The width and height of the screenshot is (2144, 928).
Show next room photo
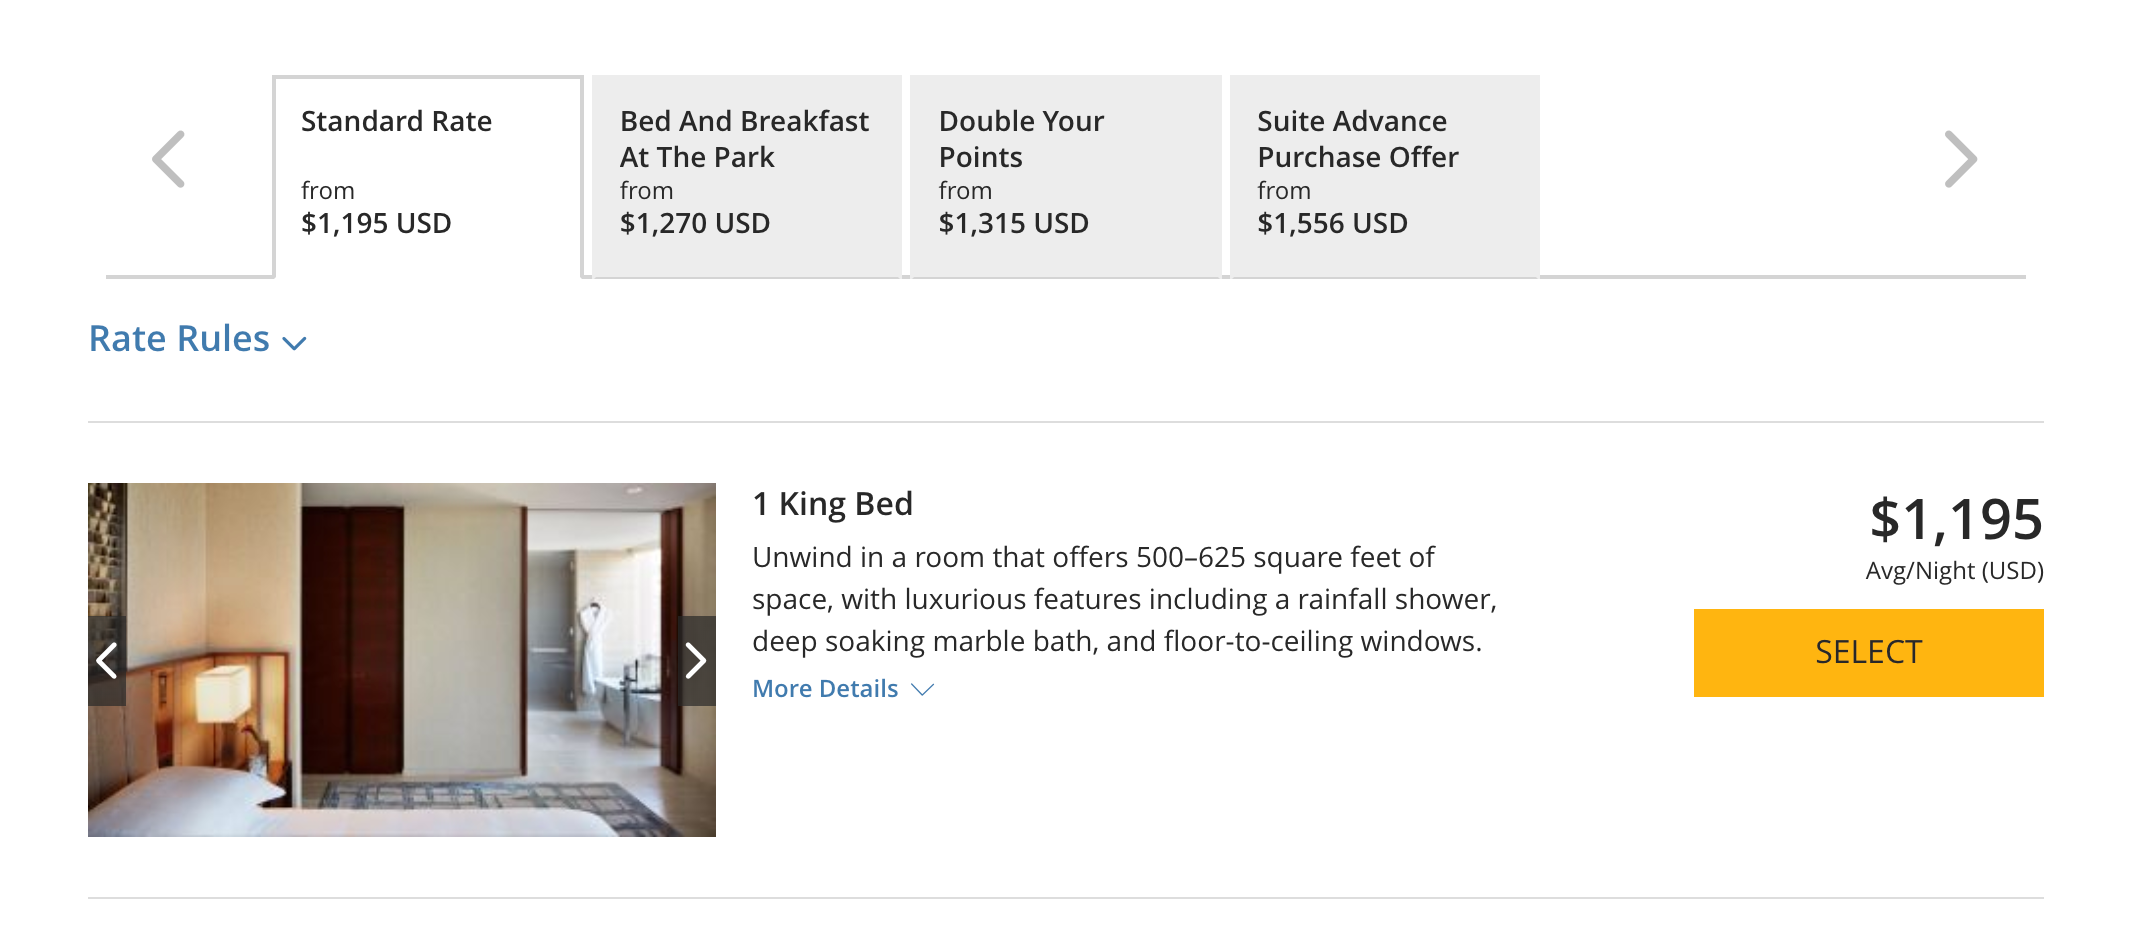click(696, 660)
